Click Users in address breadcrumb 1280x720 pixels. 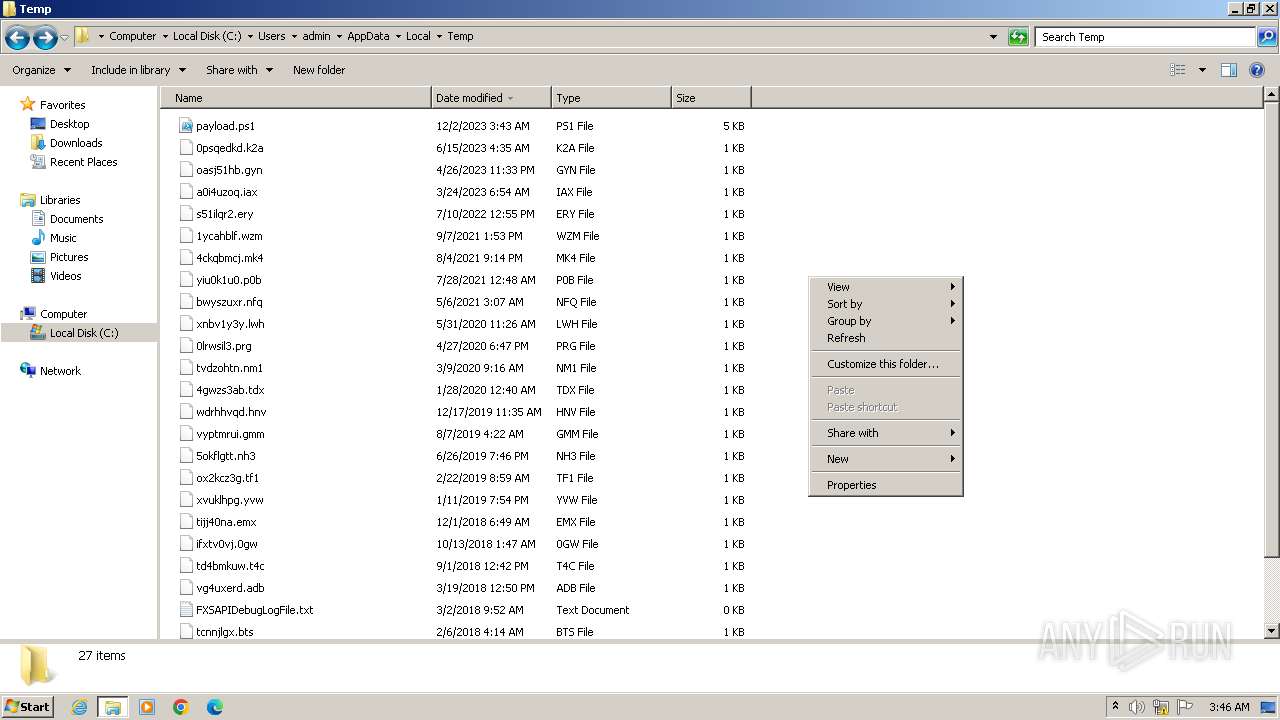(271, 36)
